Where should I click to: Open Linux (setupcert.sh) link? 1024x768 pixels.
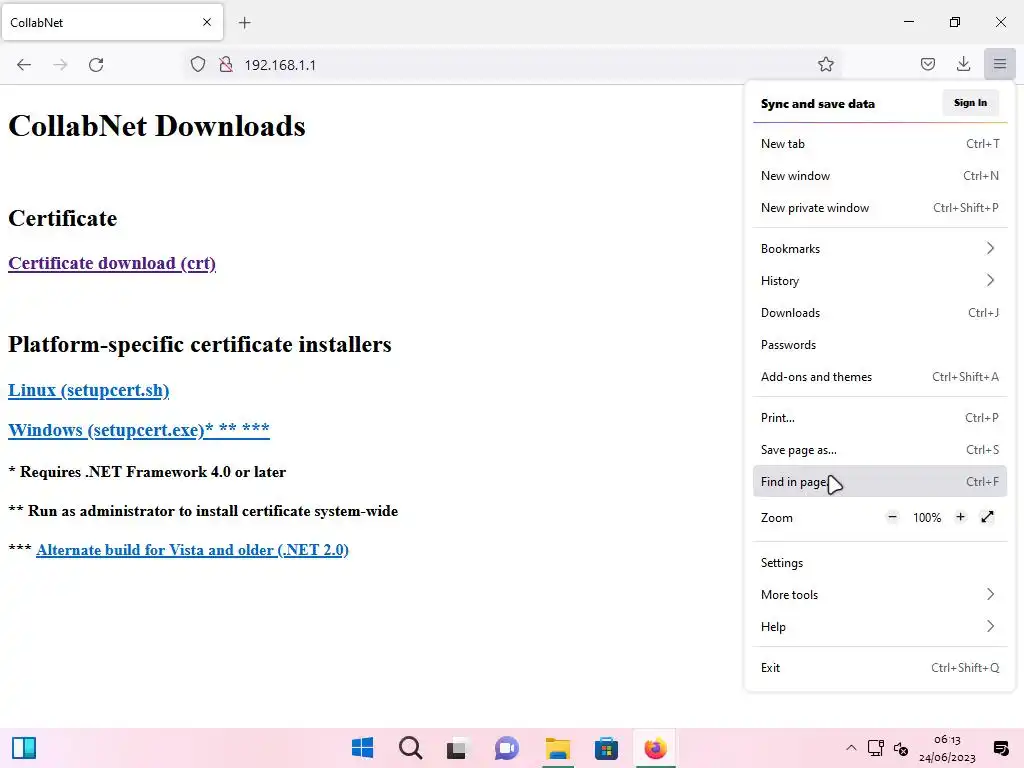click(x=89, y=390)
